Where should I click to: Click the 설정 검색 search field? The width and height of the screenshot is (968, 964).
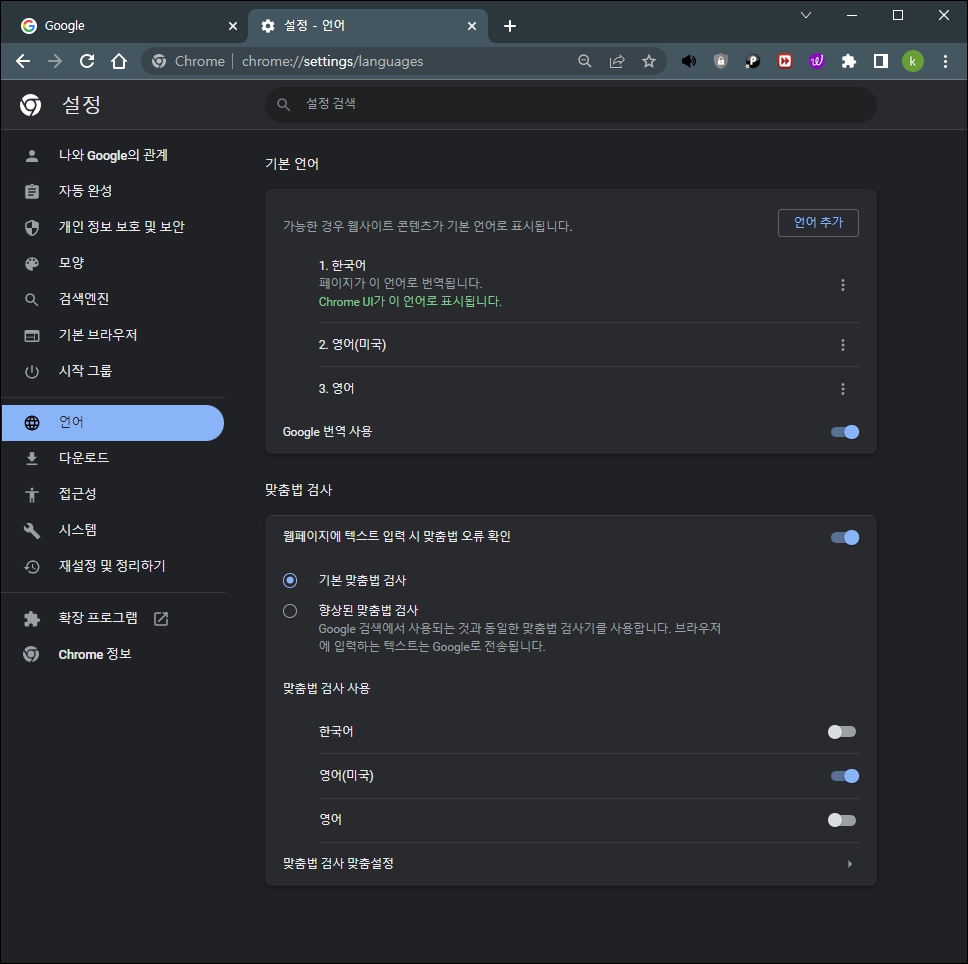pos(570,104)
